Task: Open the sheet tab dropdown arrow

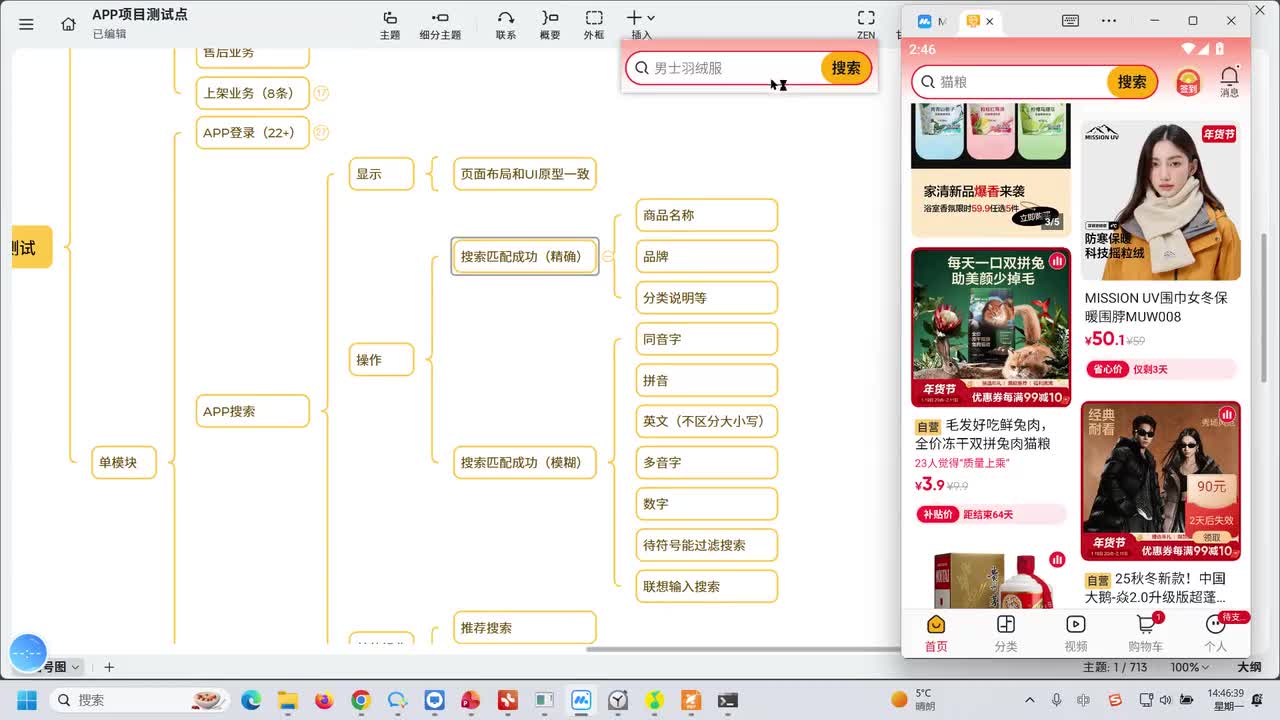Action: click(75, 667)
